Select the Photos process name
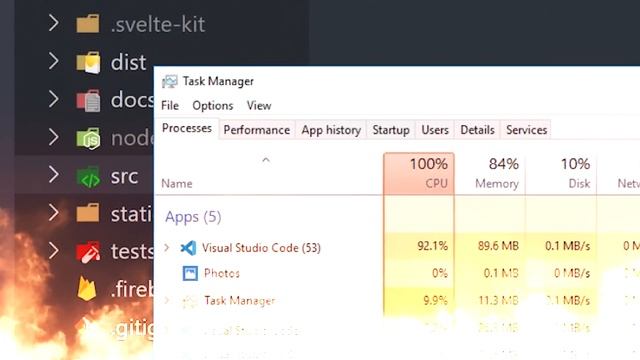 (222, 273)
